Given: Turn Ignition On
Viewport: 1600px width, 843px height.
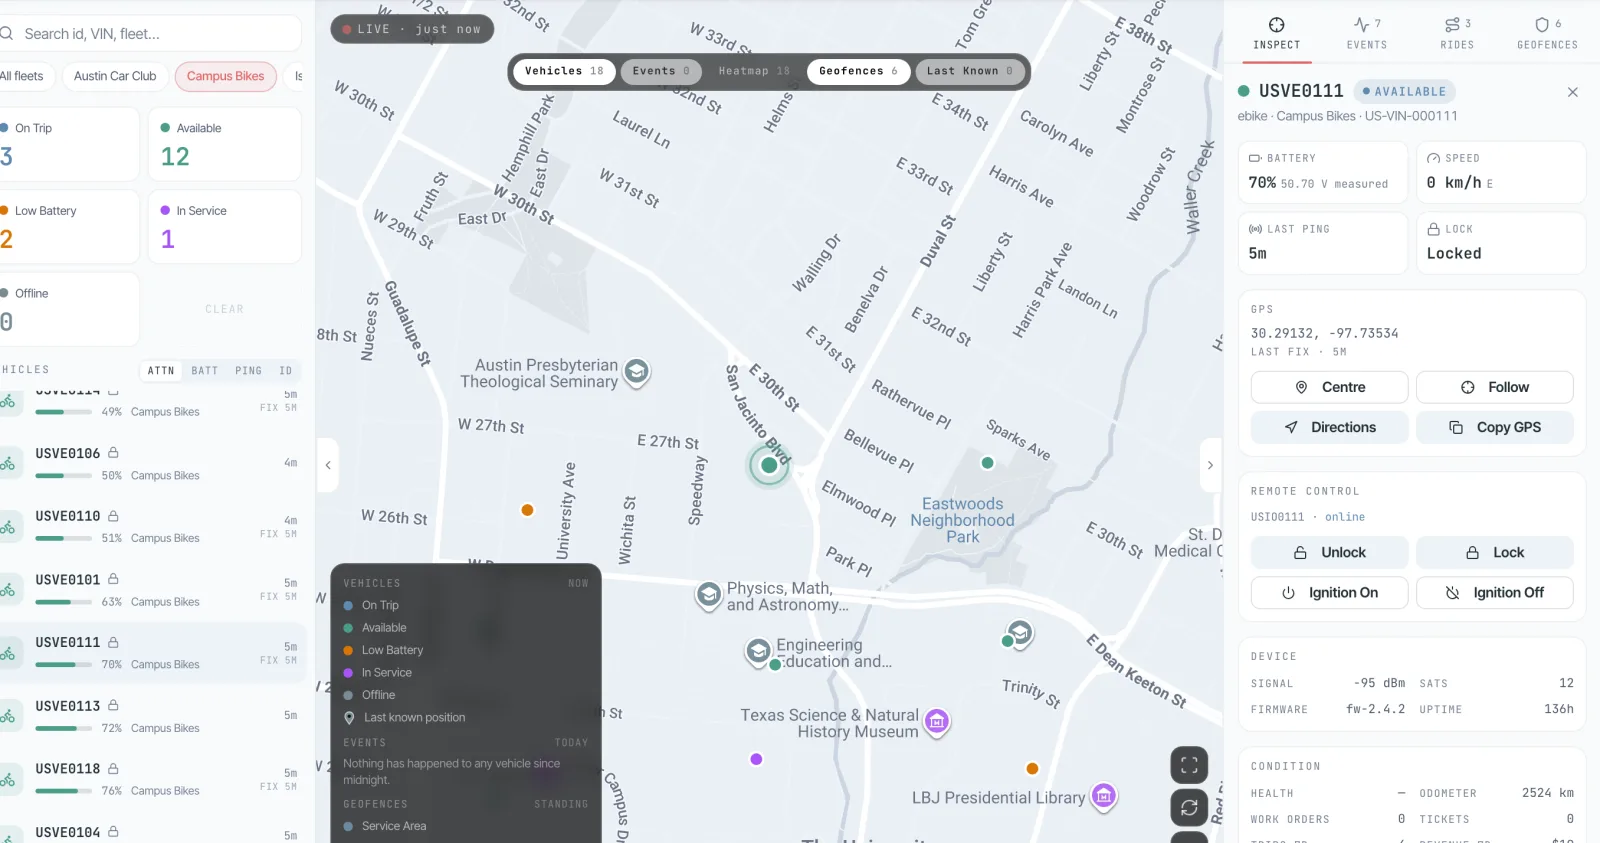Looking at the screenshot, I should click(1329, 592).
